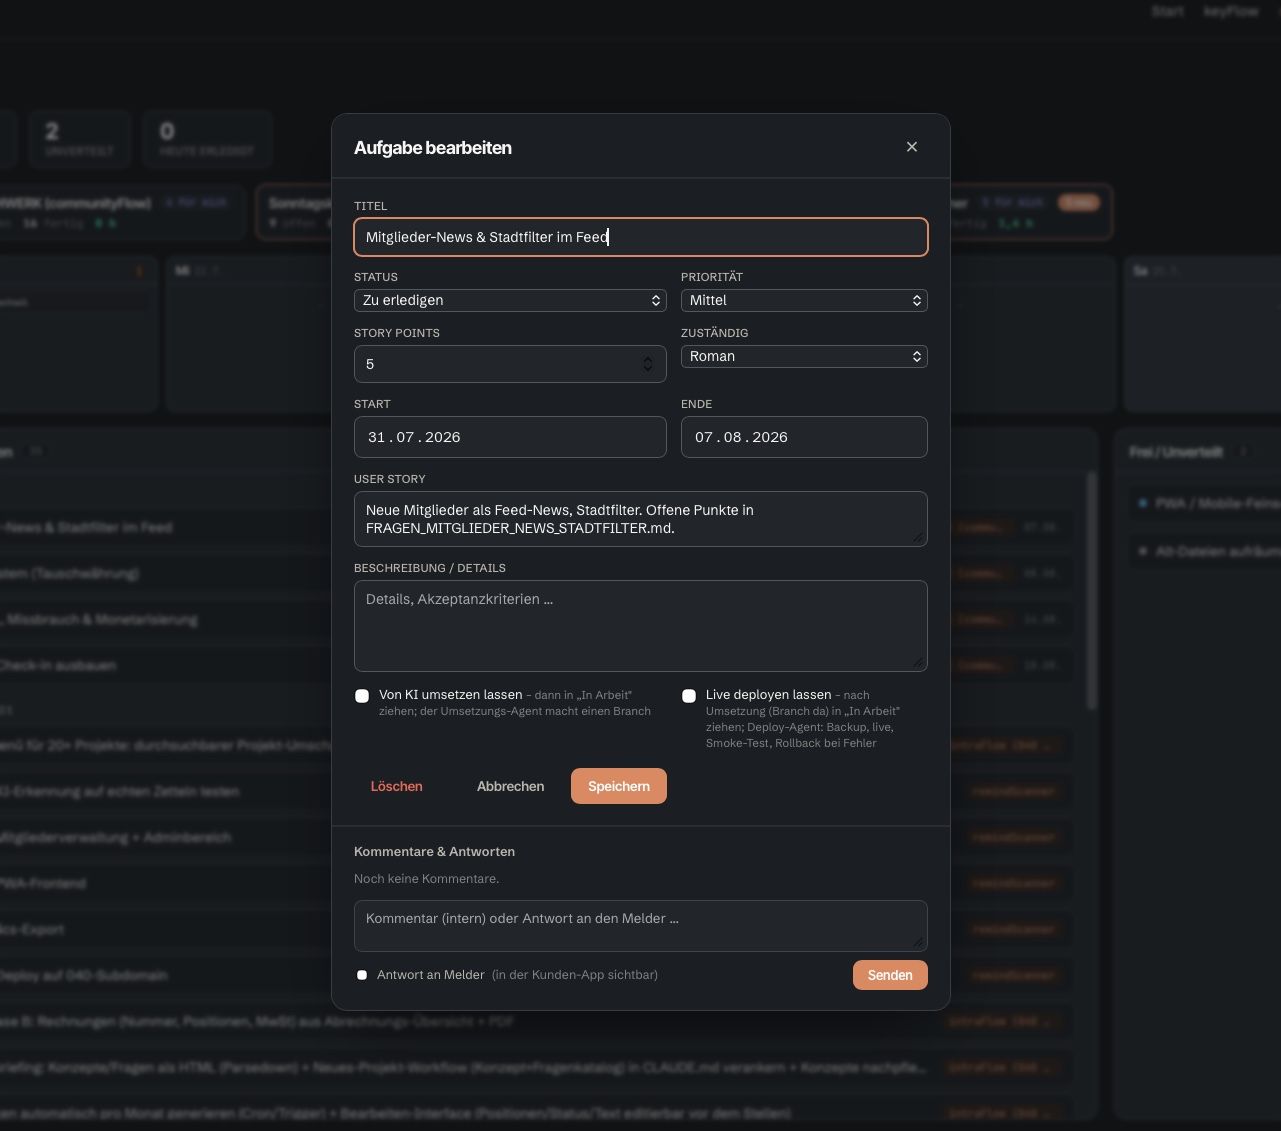Click into the Titel input field
Viewport: 1281px width, 1131px height.
640,237
